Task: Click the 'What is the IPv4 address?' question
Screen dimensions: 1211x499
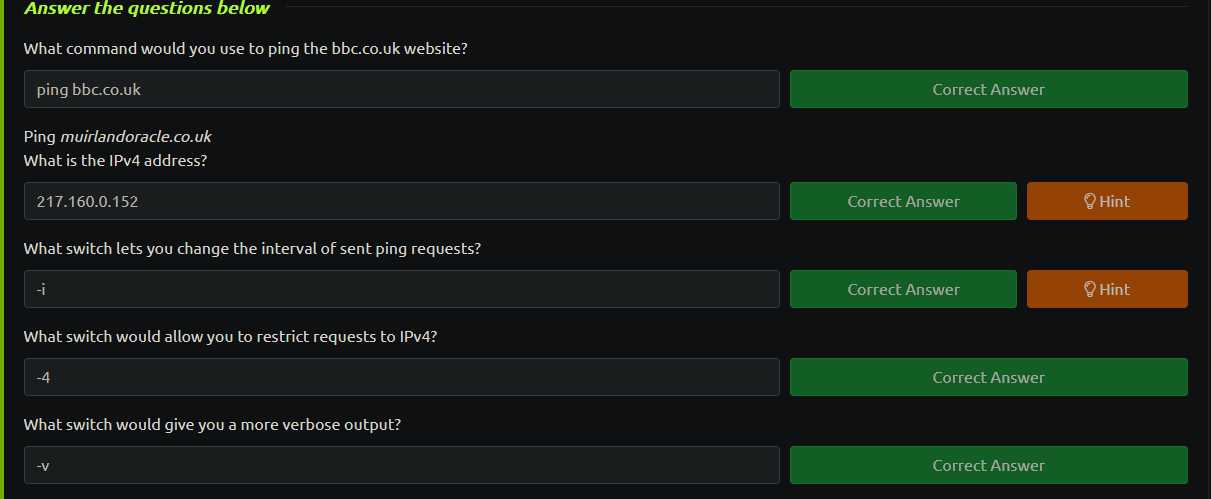Action: pyautogui.click(x=115, y=160)
